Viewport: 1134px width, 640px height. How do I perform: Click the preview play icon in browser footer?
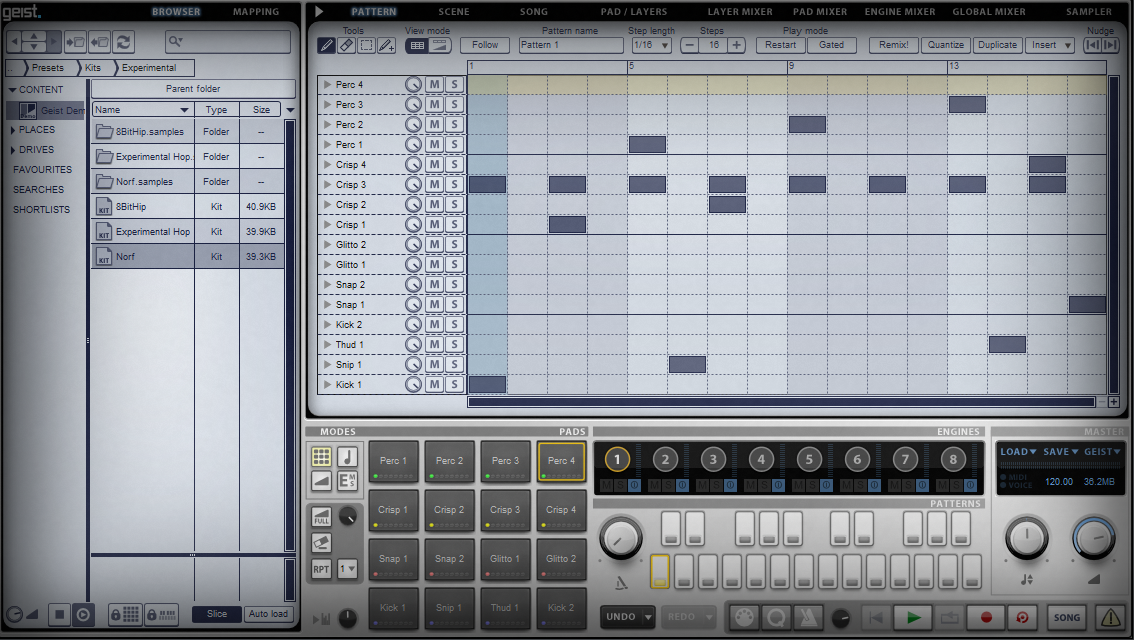(x=83, y=615)
